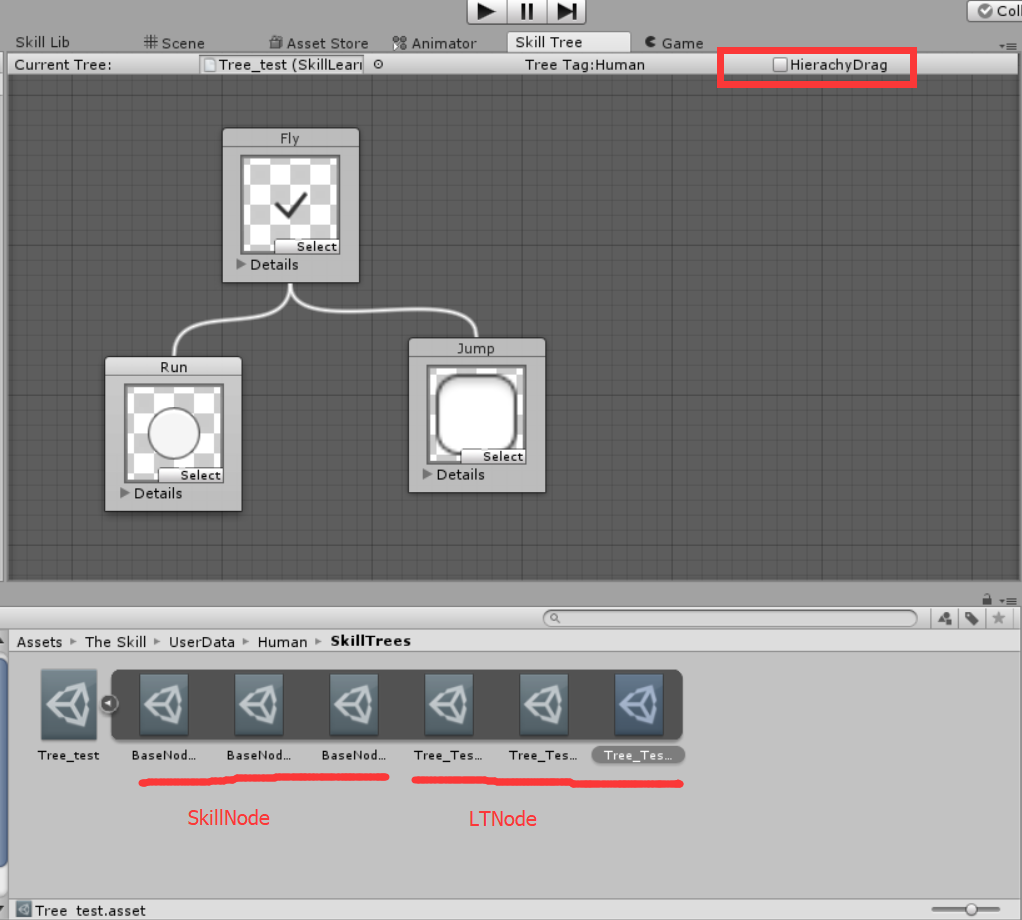Image resolution: width=1022 pixels, height=920 pixels.
Task: Click the SkillTrees breadcrumb
Action: 370,641
